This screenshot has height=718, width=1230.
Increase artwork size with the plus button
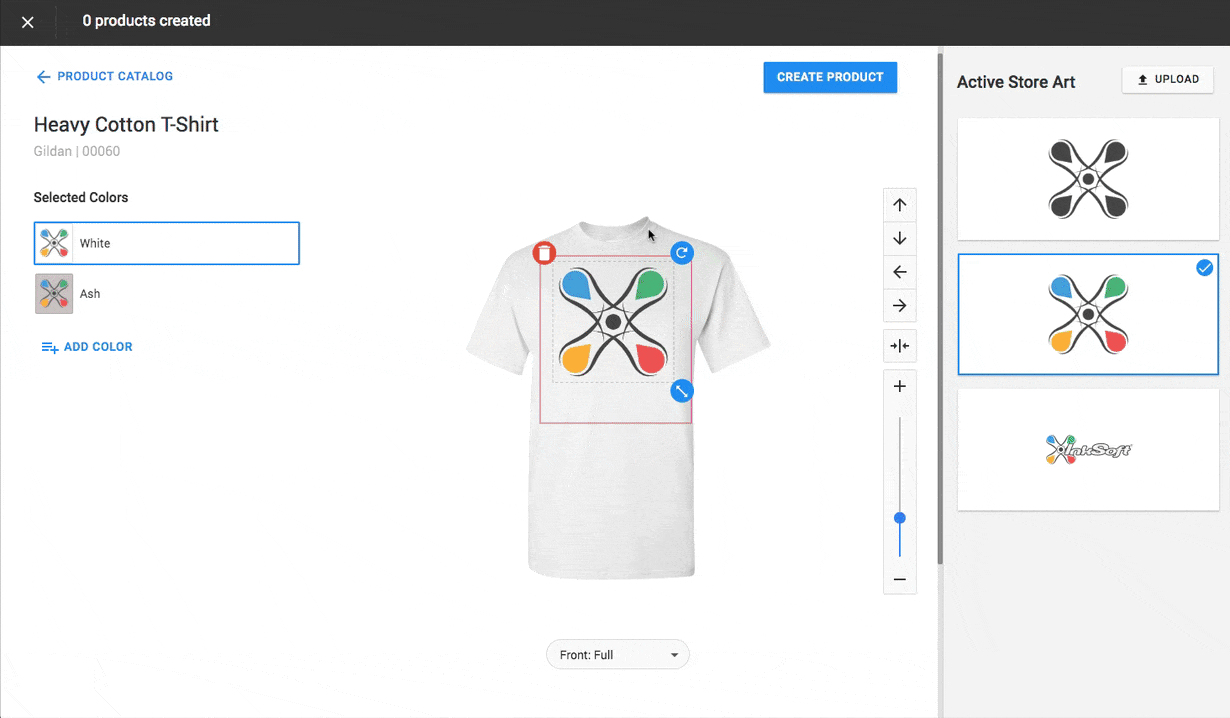[900, 387]
